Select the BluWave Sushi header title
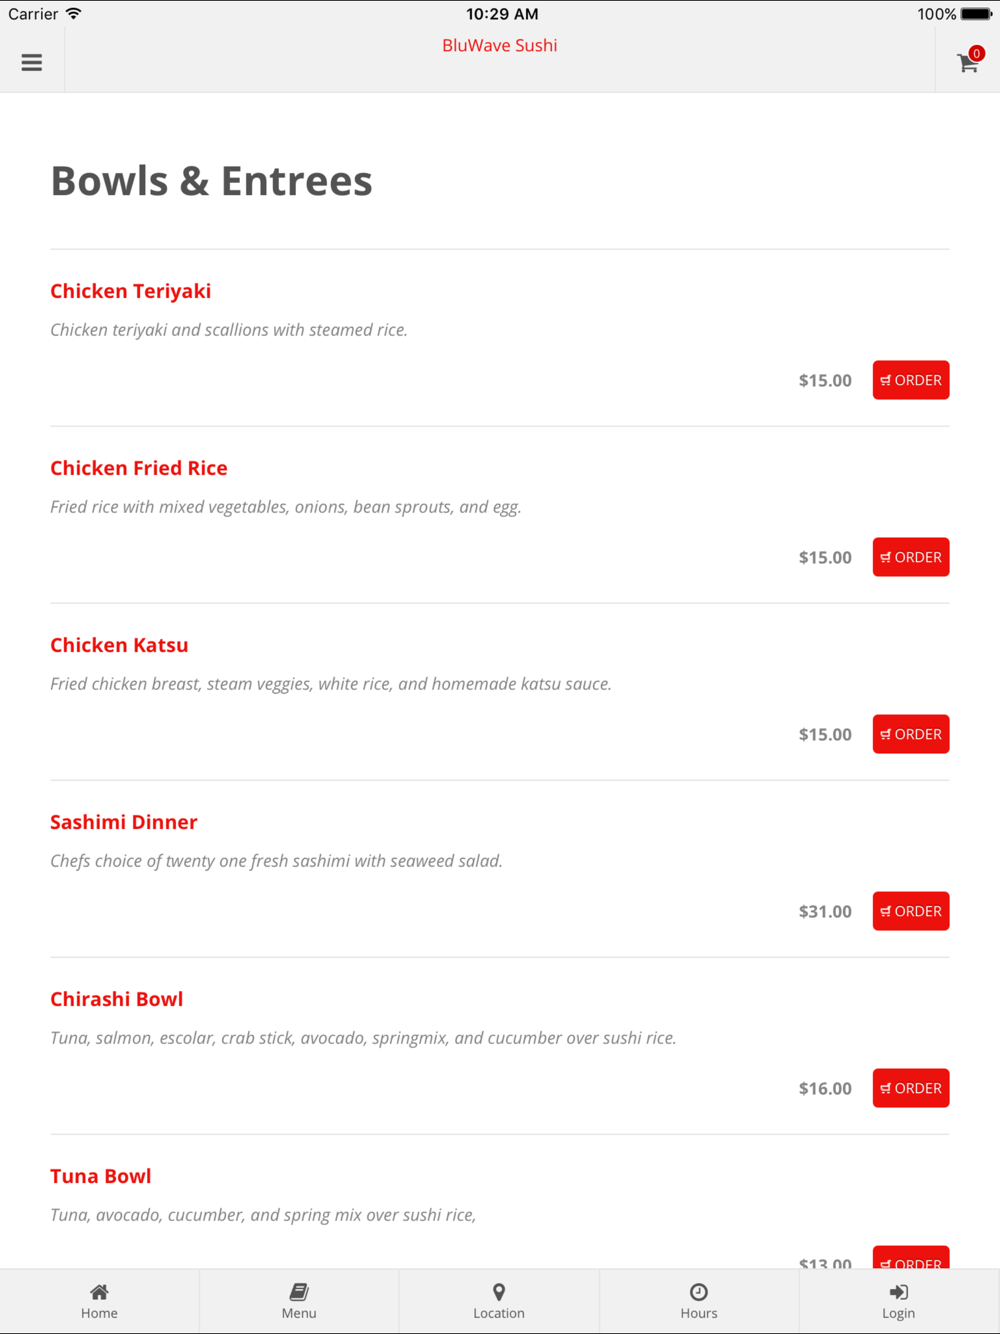1000x1334 pixels. pos(500,45)
